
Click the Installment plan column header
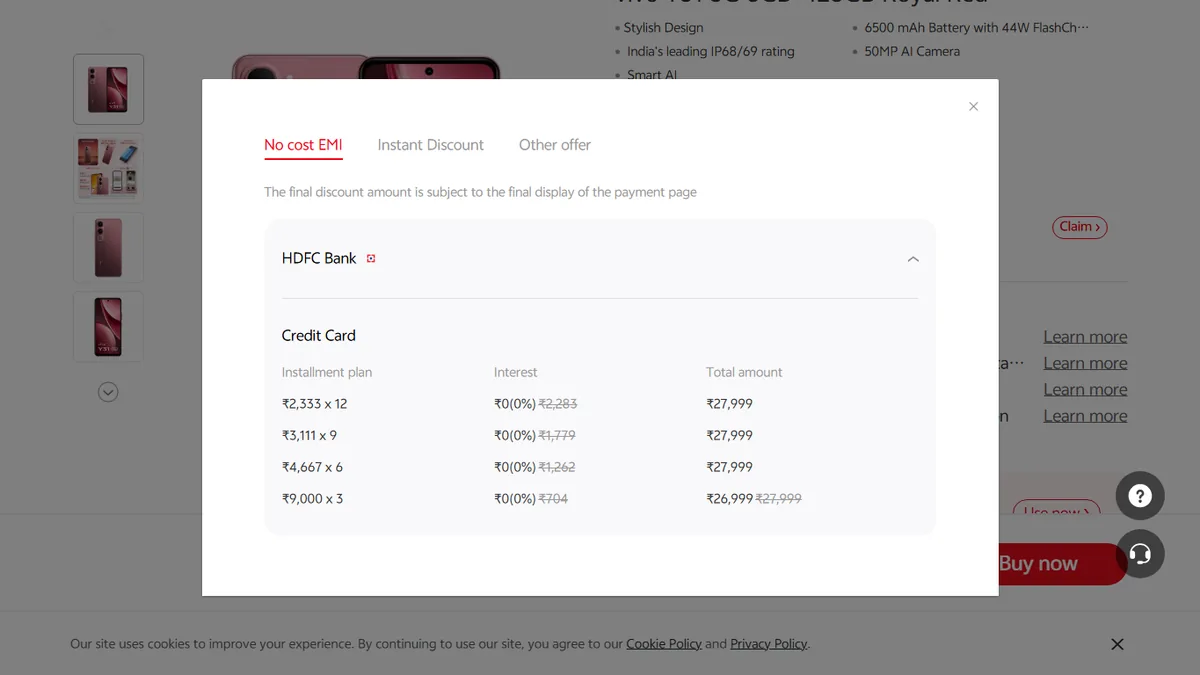327,372
